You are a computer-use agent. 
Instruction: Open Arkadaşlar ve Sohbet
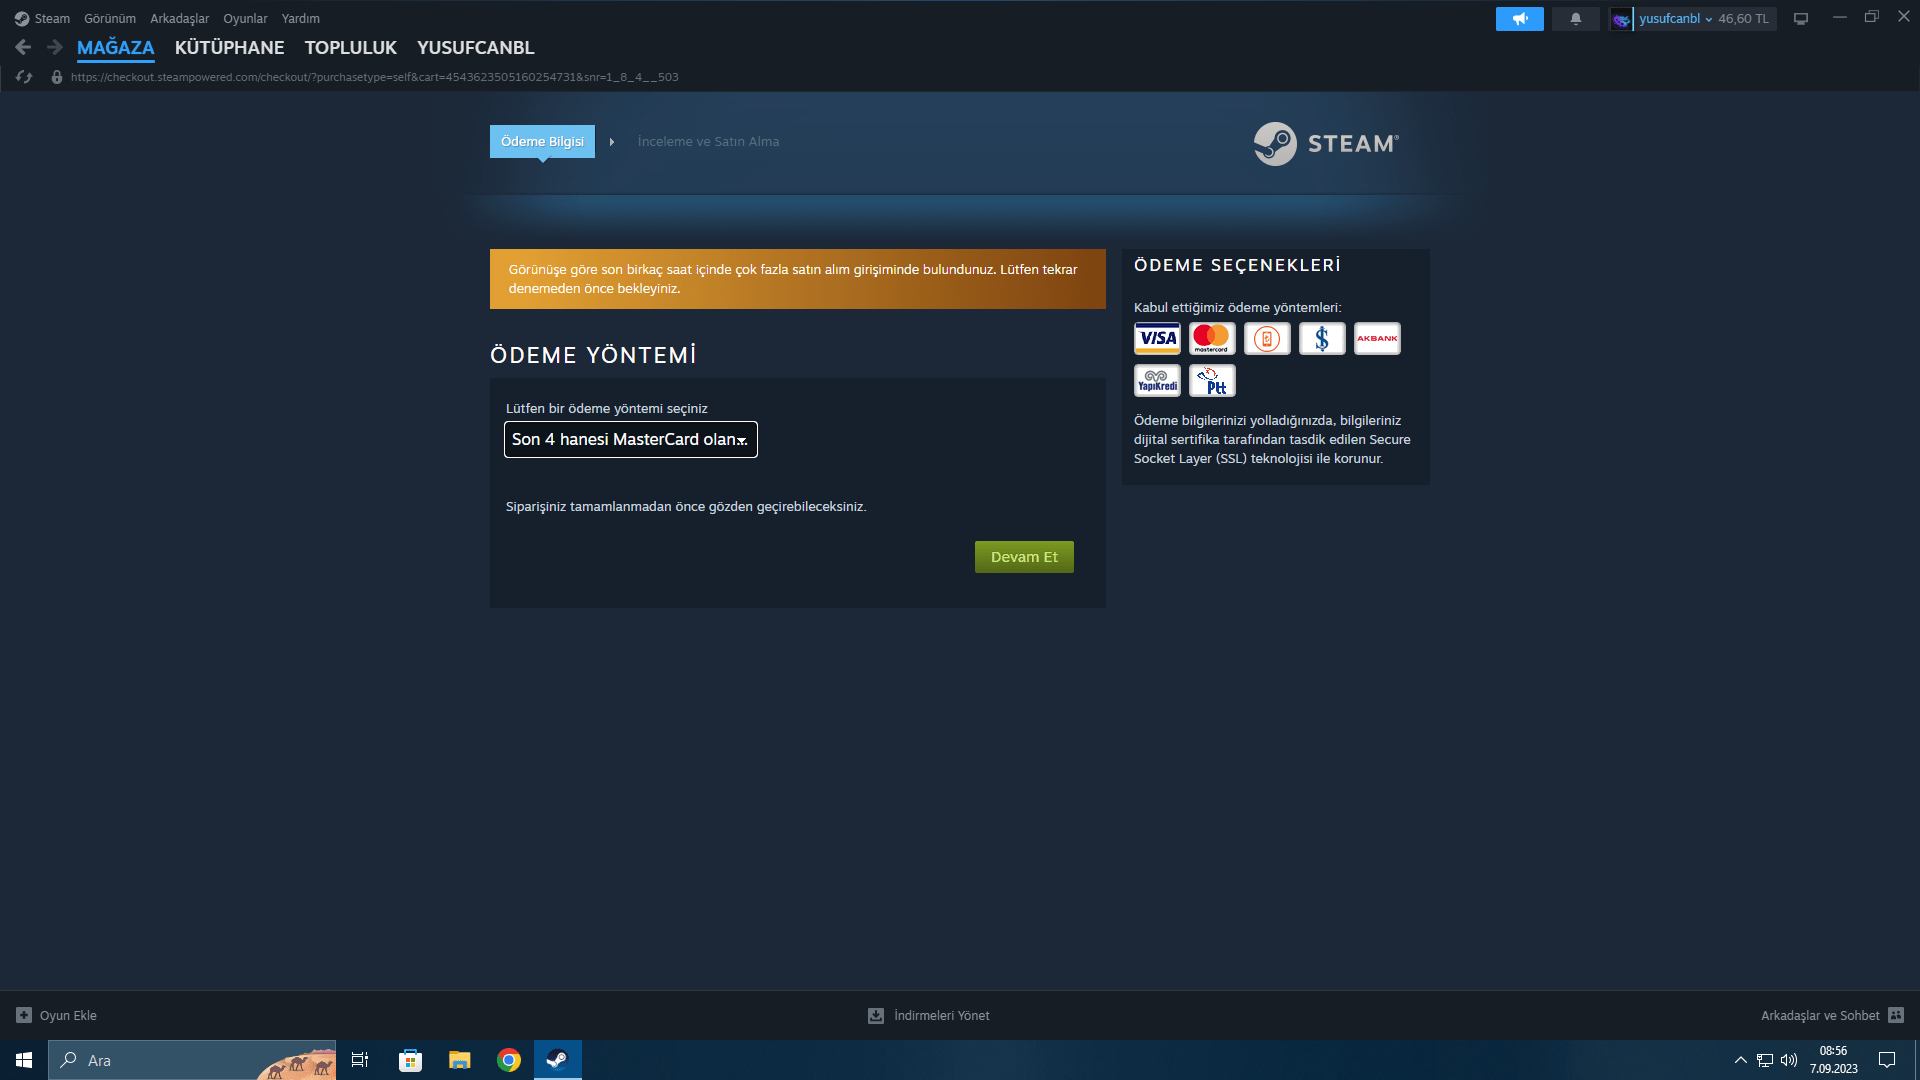tap(1820, 1015)
